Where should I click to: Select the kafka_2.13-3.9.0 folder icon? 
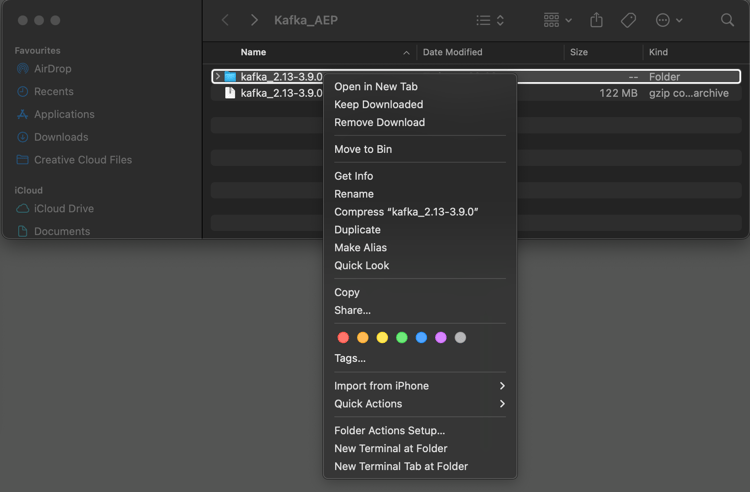point(230,77)
